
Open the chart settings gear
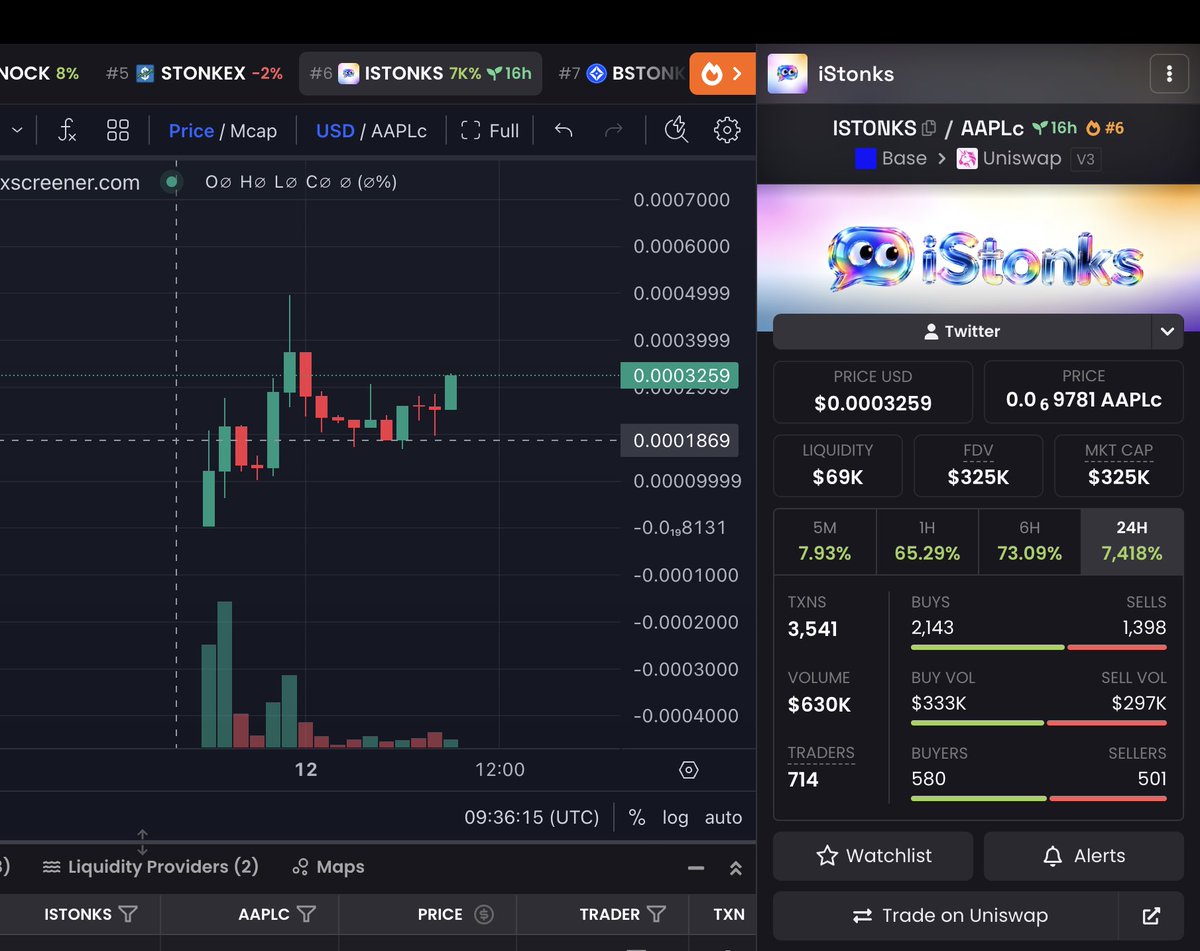727,130
